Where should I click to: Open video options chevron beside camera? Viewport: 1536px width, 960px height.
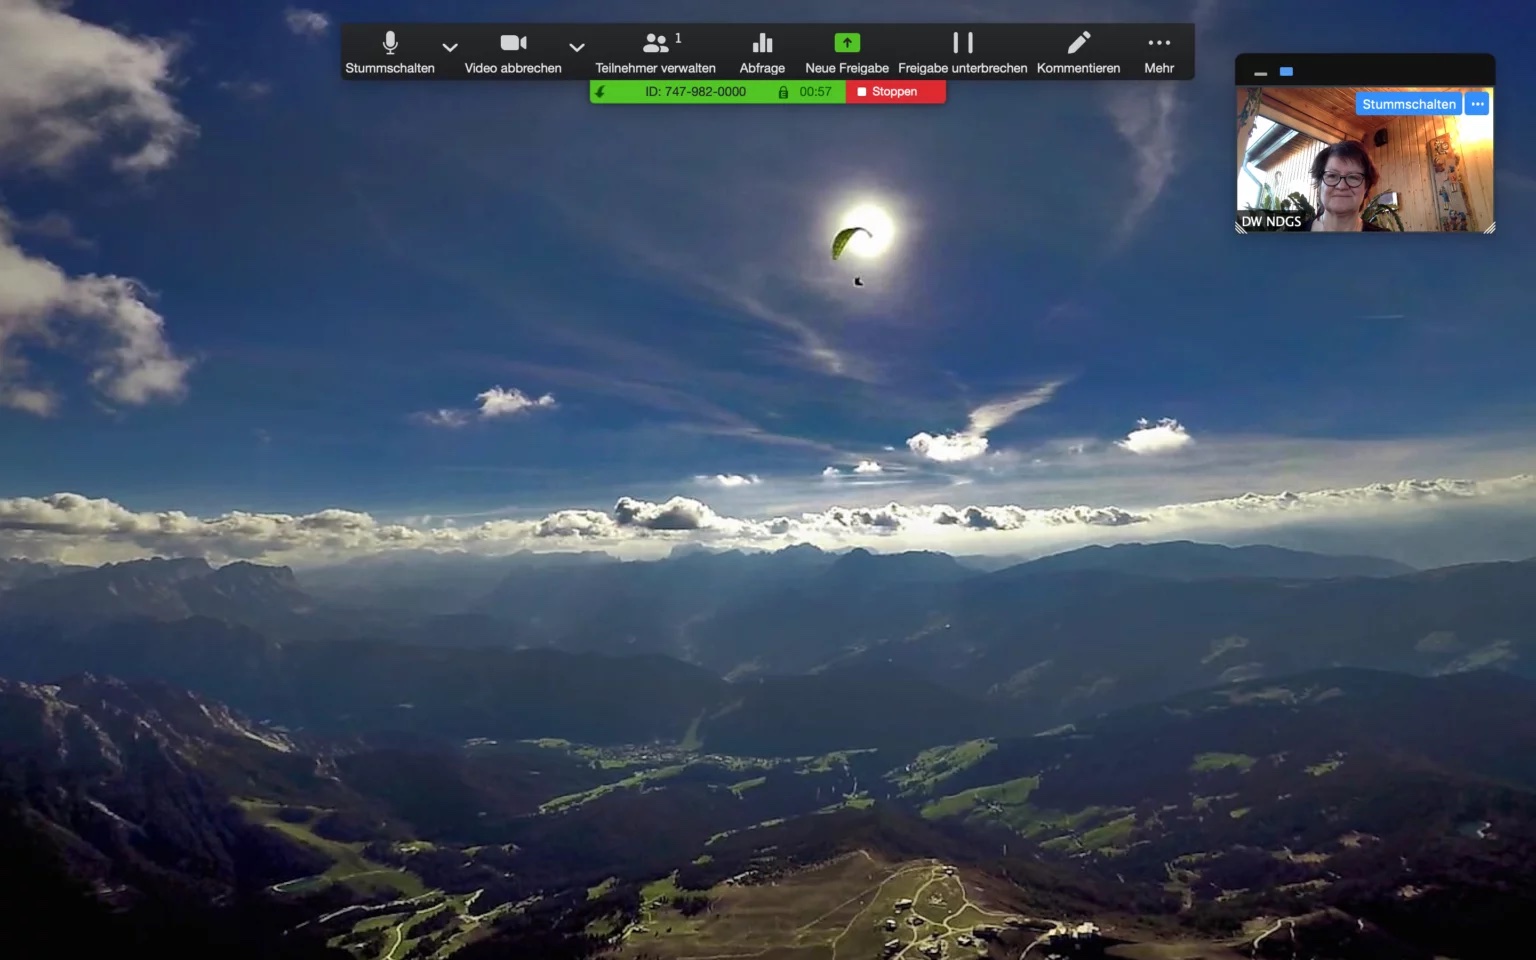tap(577, 47)
